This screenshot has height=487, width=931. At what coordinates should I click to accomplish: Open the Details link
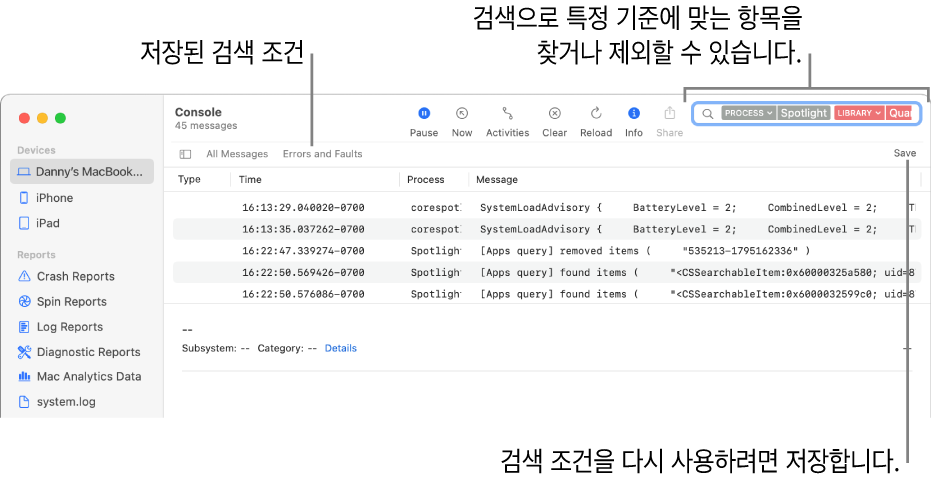pos(340,348)
